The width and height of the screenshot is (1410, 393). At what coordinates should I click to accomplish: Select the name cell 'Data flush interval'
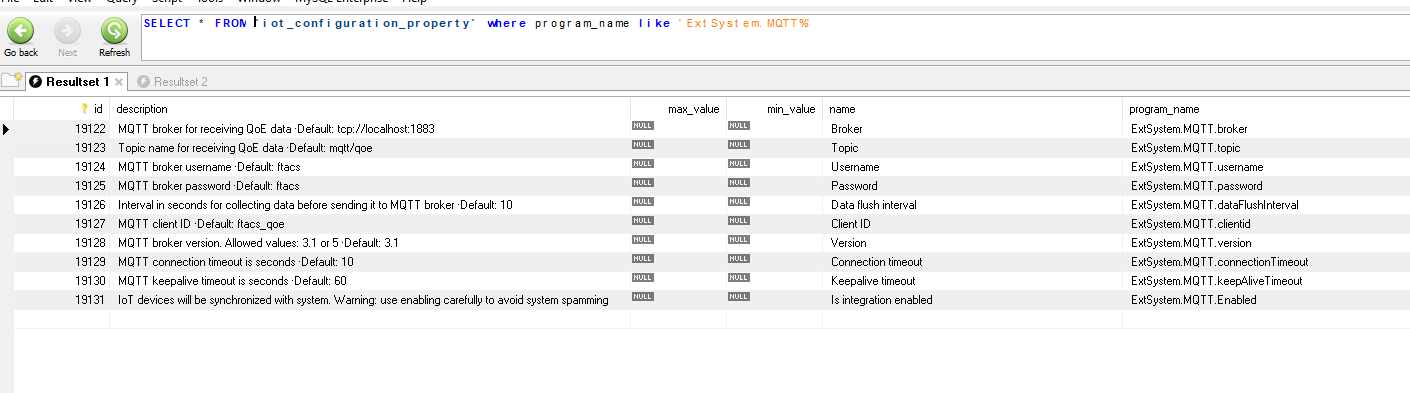[874, 205]
